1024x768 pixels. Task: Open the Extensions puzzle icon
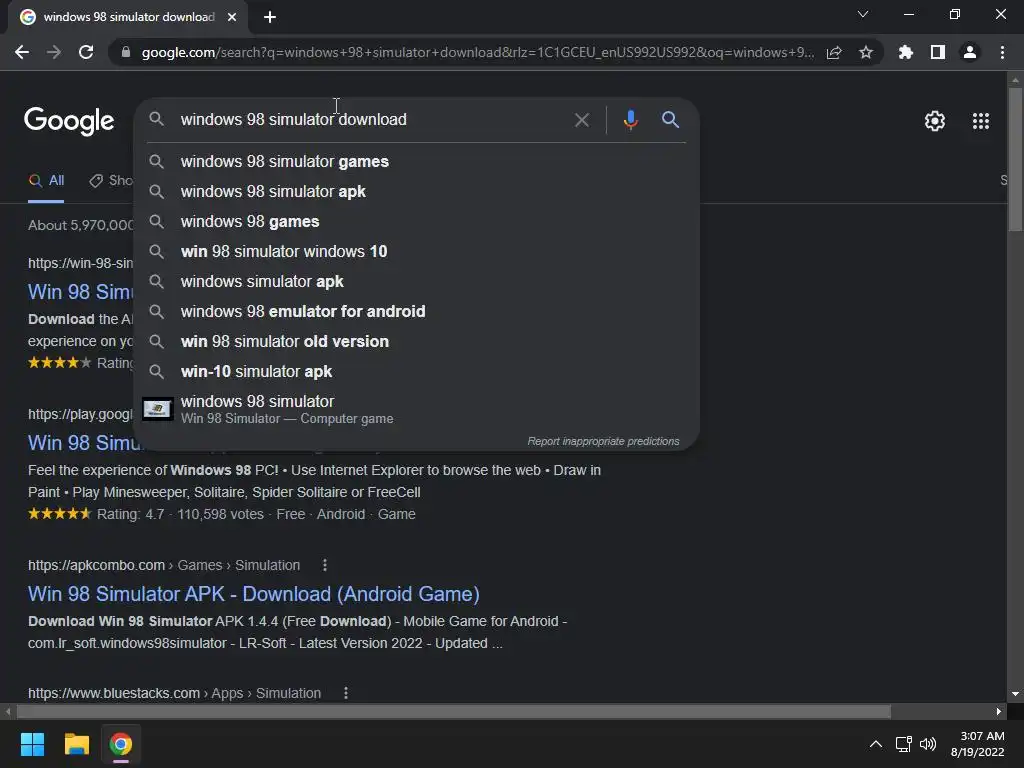(905, 52)
